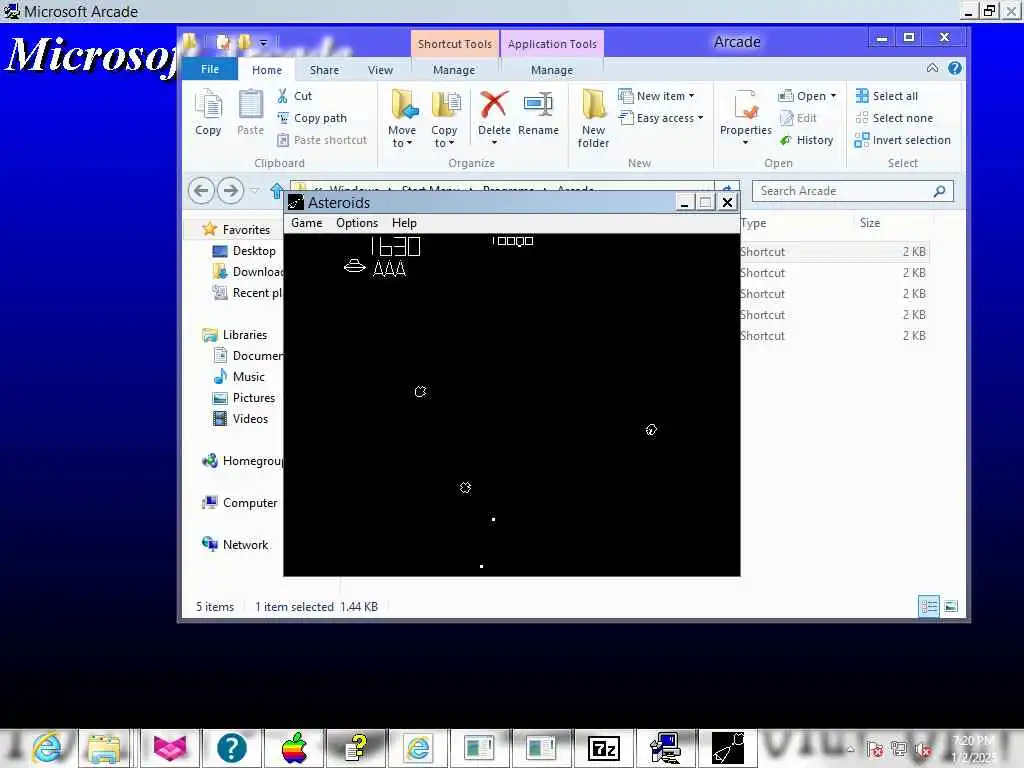This screenshot has width=1024, height=768.
Task: Switch to the View ribbon tab
Action: pos(380,70)
